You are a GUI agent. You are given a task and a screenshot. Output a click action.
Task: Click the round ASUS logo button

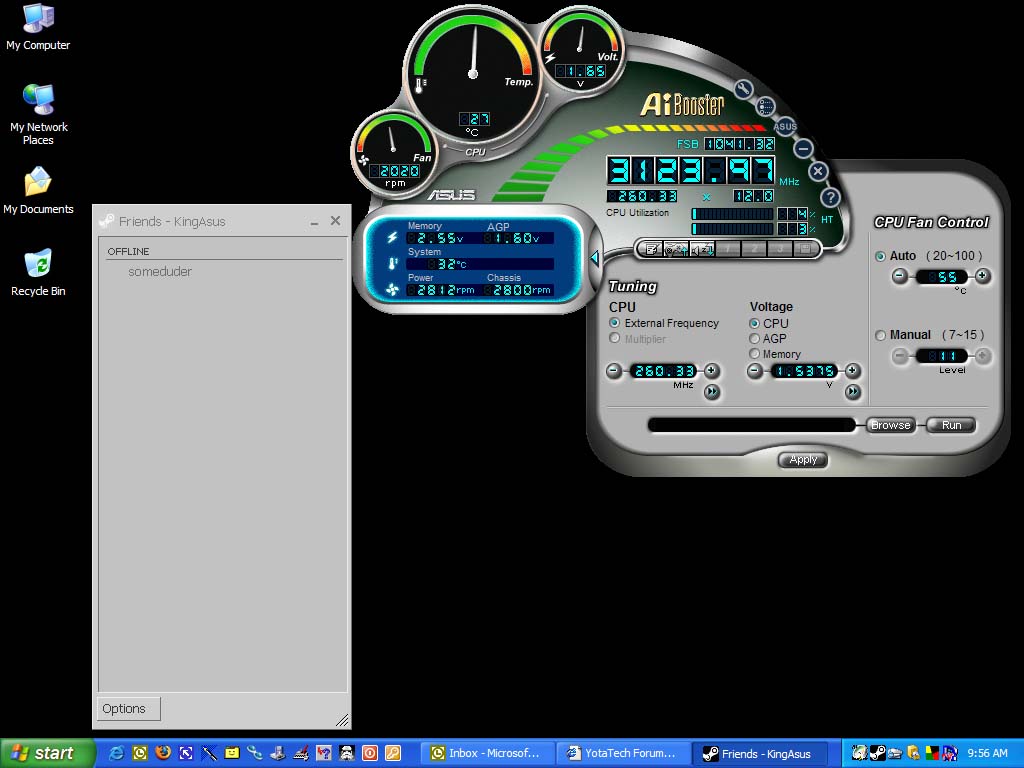click(784, 126)
